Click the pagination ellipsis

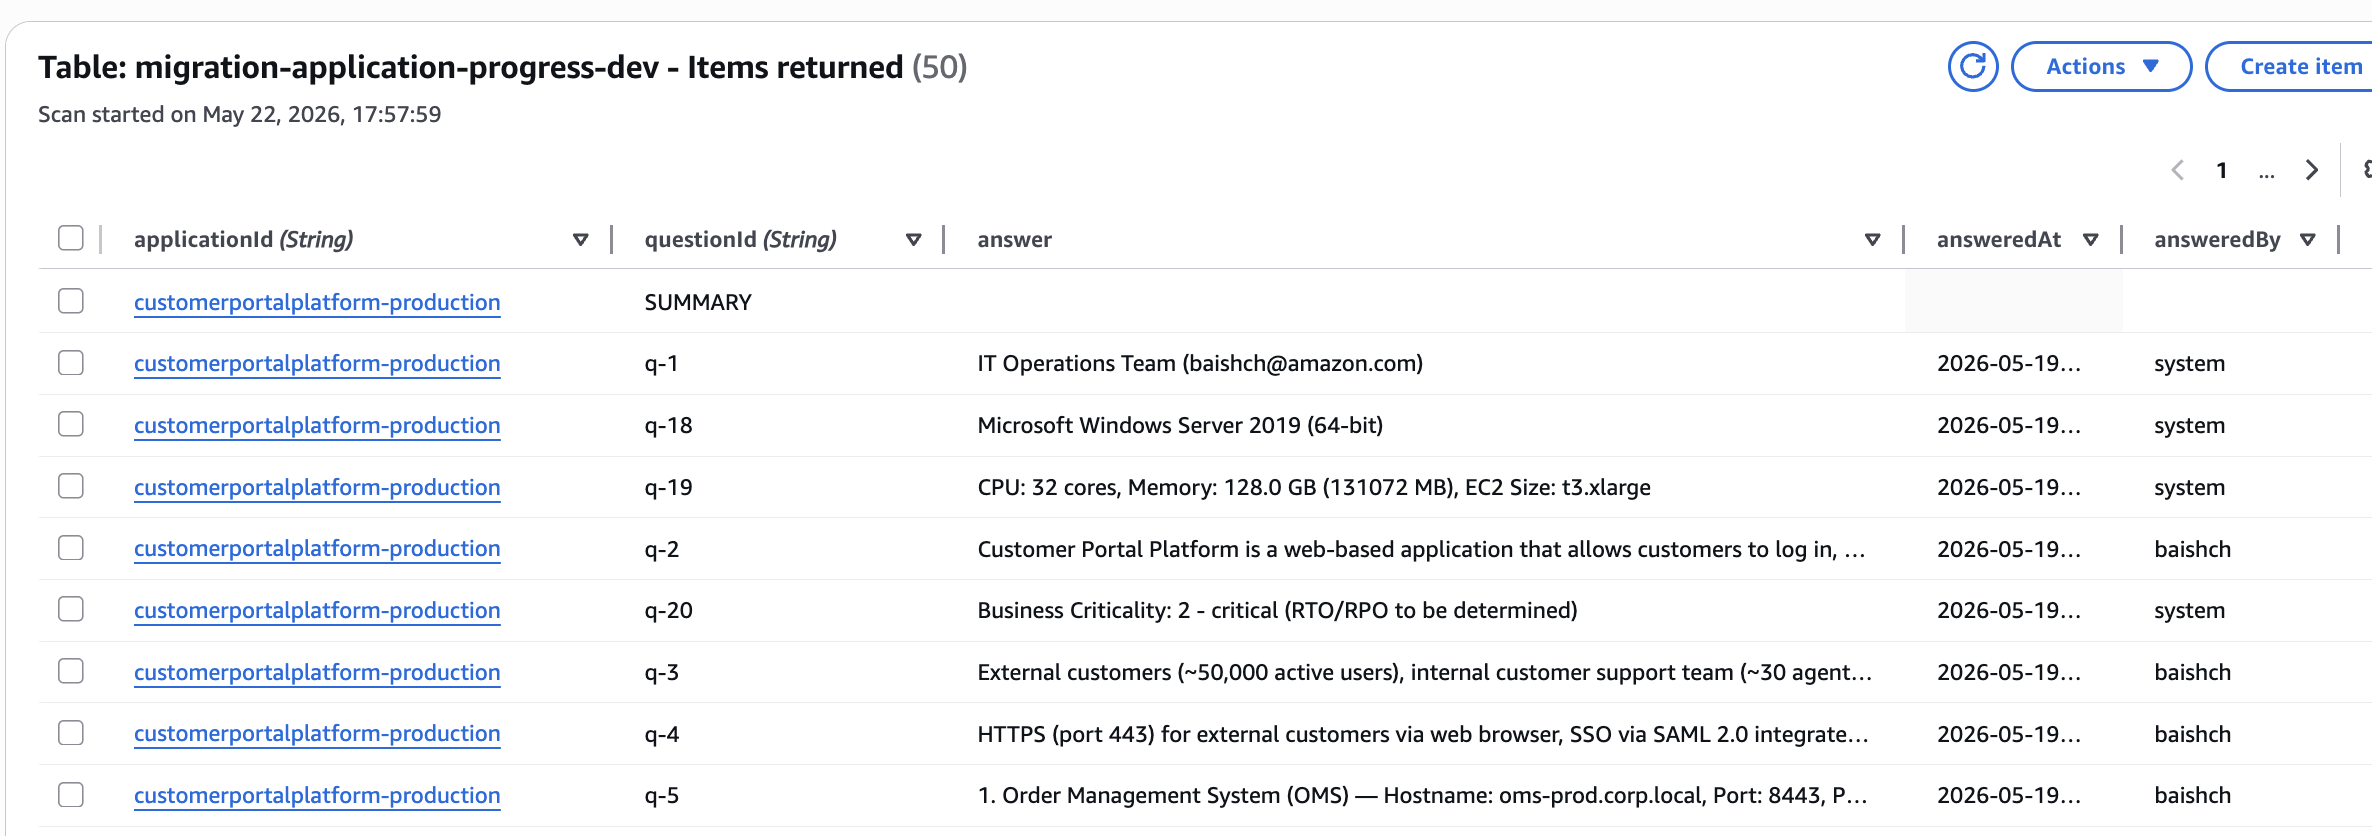tap(2266, 173)
